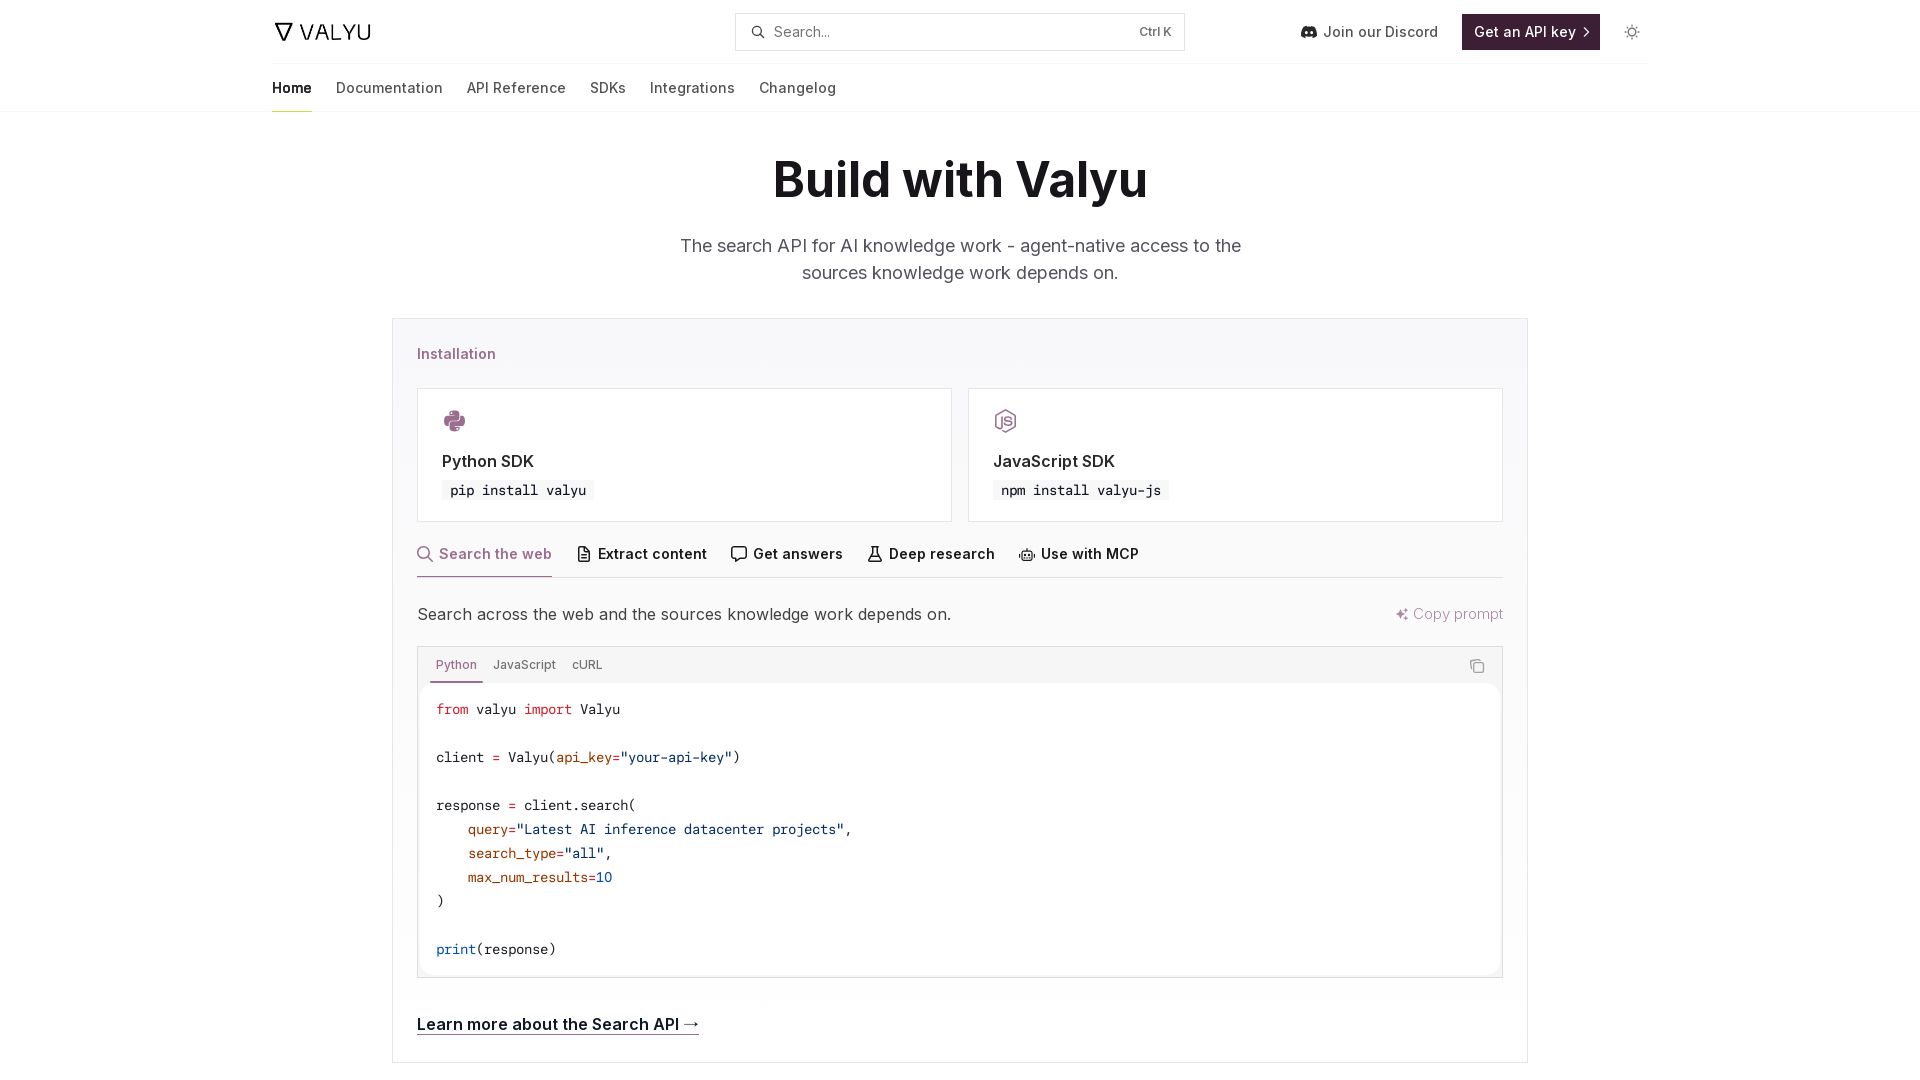Open Learn more about the Search API link
The height and width of the screenshot is (1080, 1920).
[558, 1024]
